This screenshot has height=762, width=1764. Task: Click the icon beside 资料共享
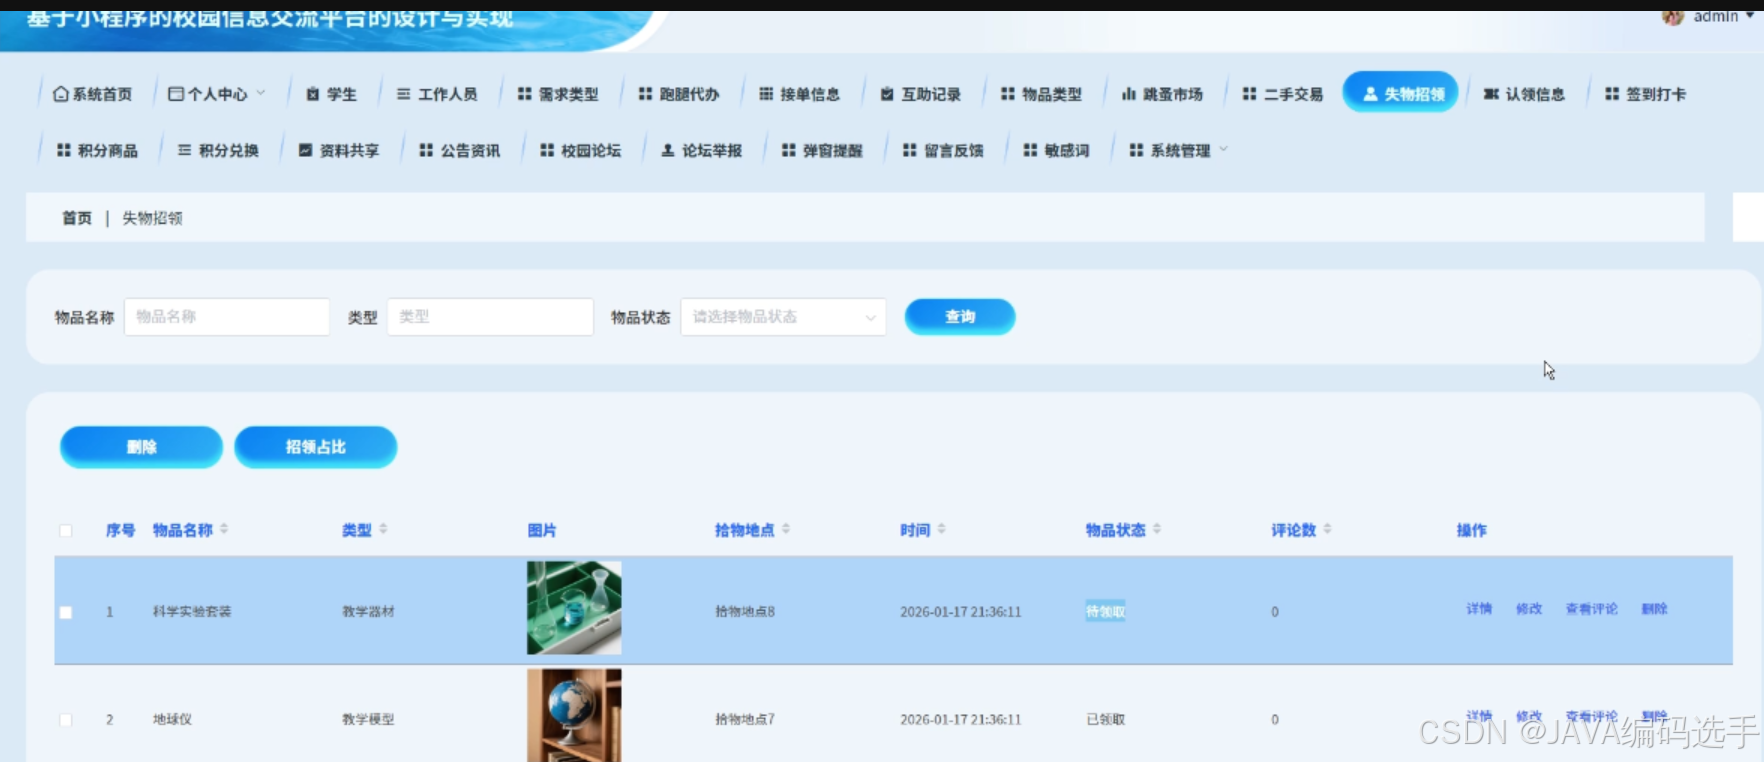pyautogui.click(x=306, y=150)
